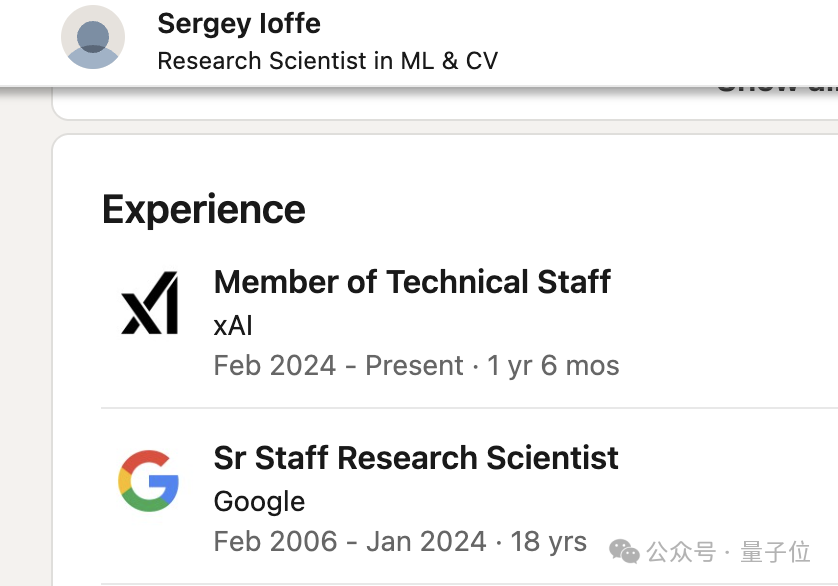Click the Google company logo
Screen dimensions: 838x586
tap(148, 480)
